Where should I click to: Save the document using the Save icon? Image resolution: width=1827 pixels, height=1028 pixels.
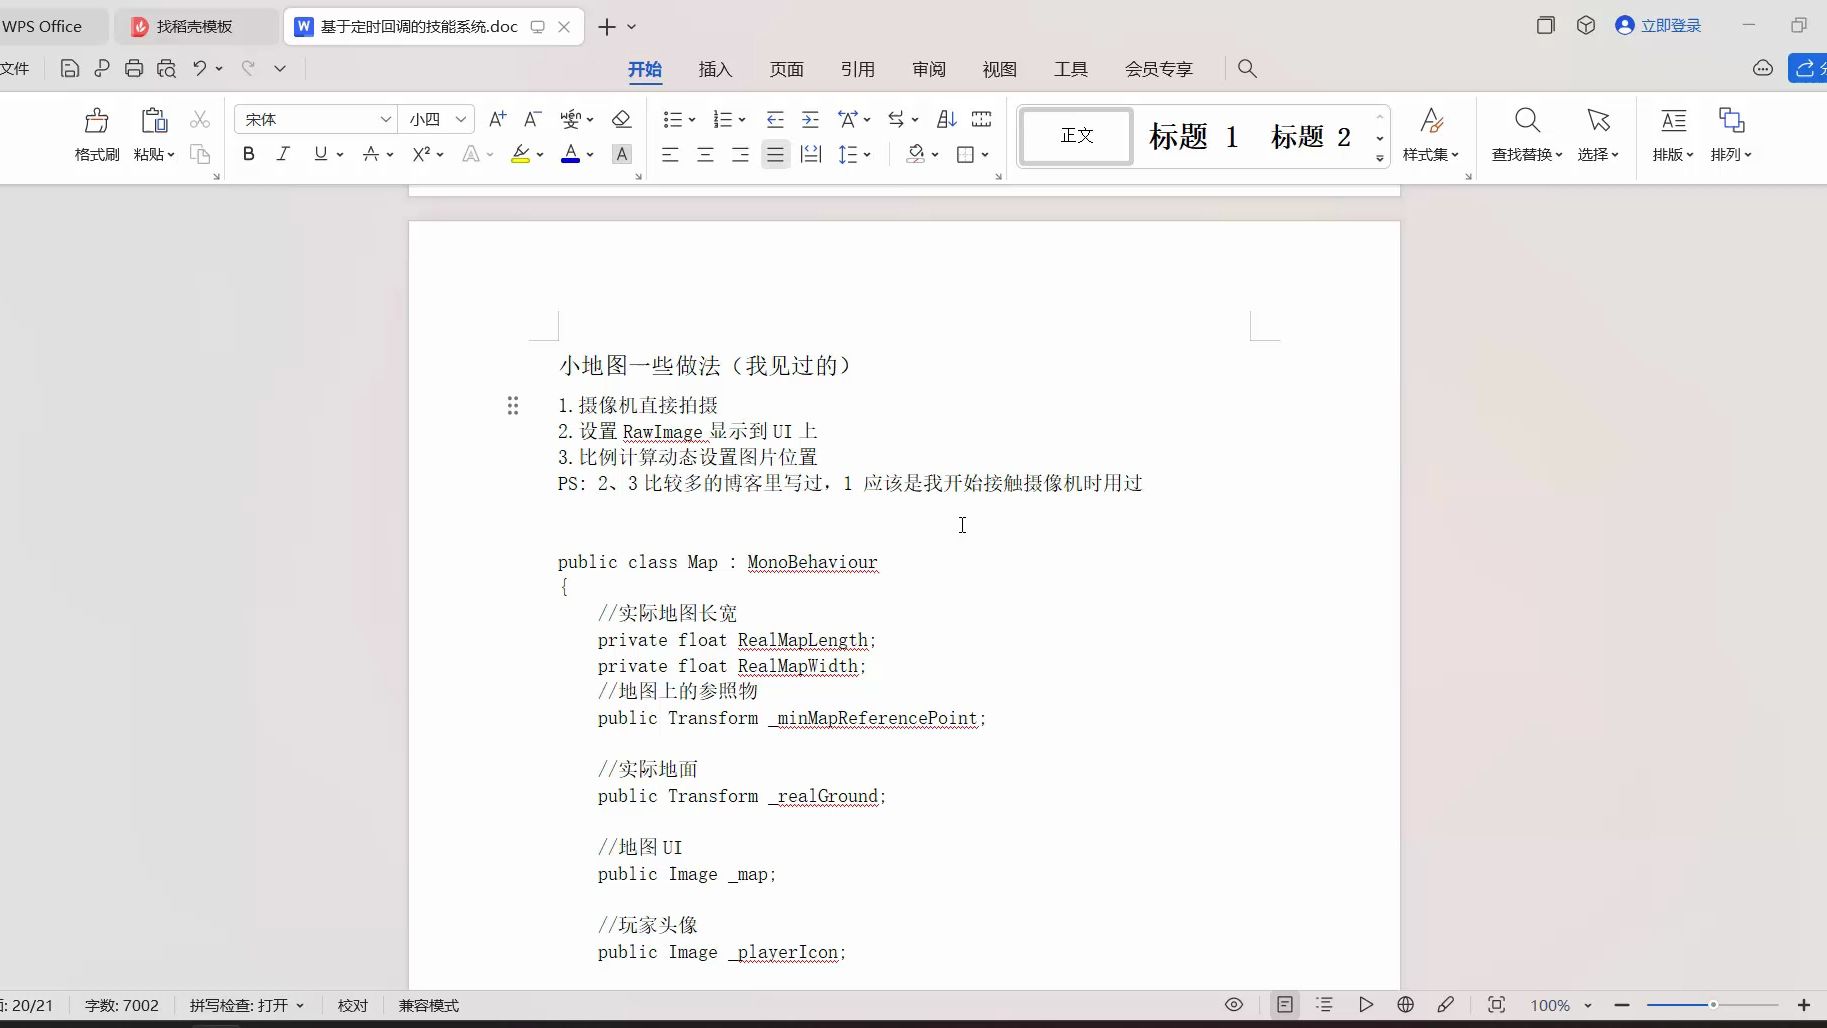(x=69, y=68)
